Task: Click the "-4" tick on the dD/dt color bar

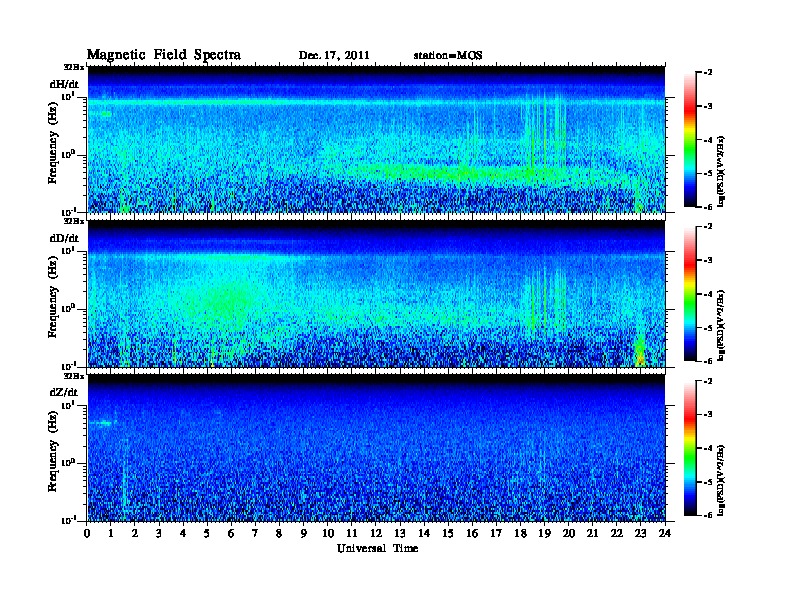Action: click(x=708, y=294)
